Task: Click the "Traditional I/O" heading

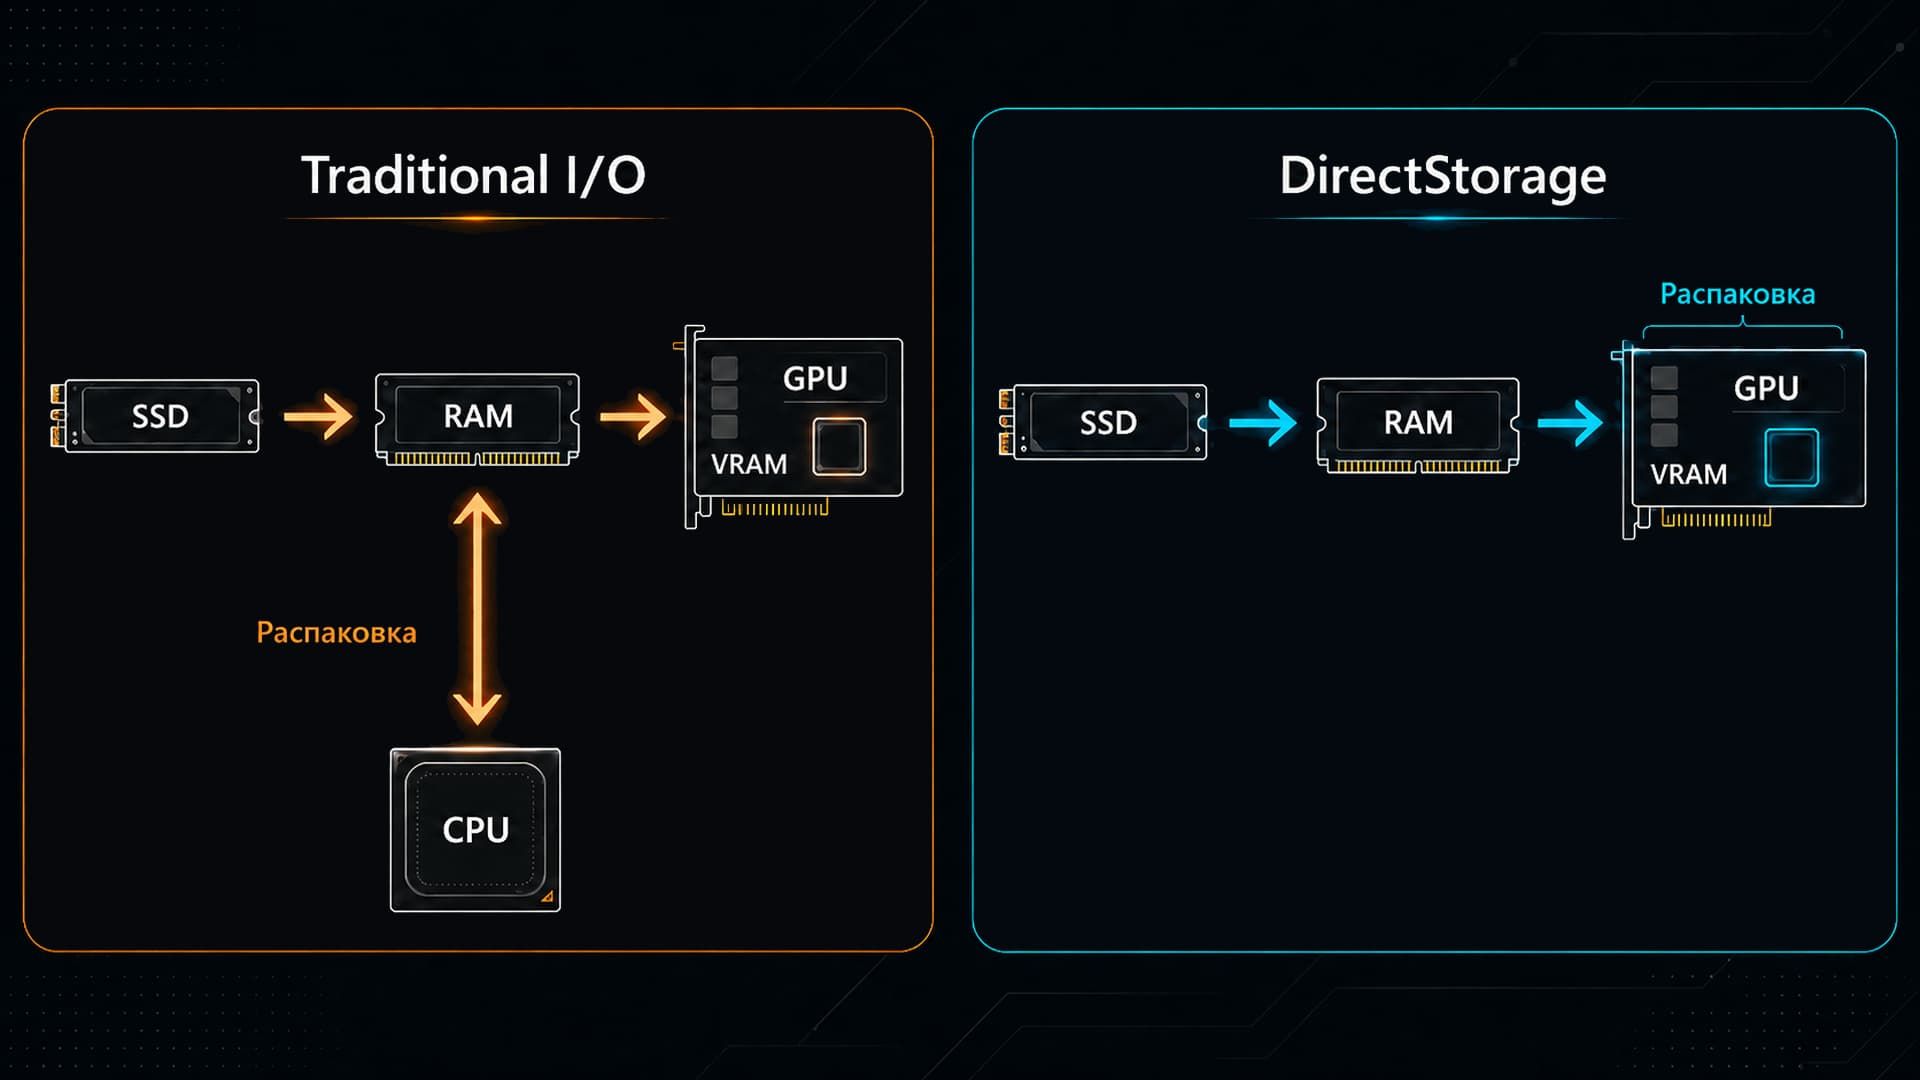Action: click(473, 175)
